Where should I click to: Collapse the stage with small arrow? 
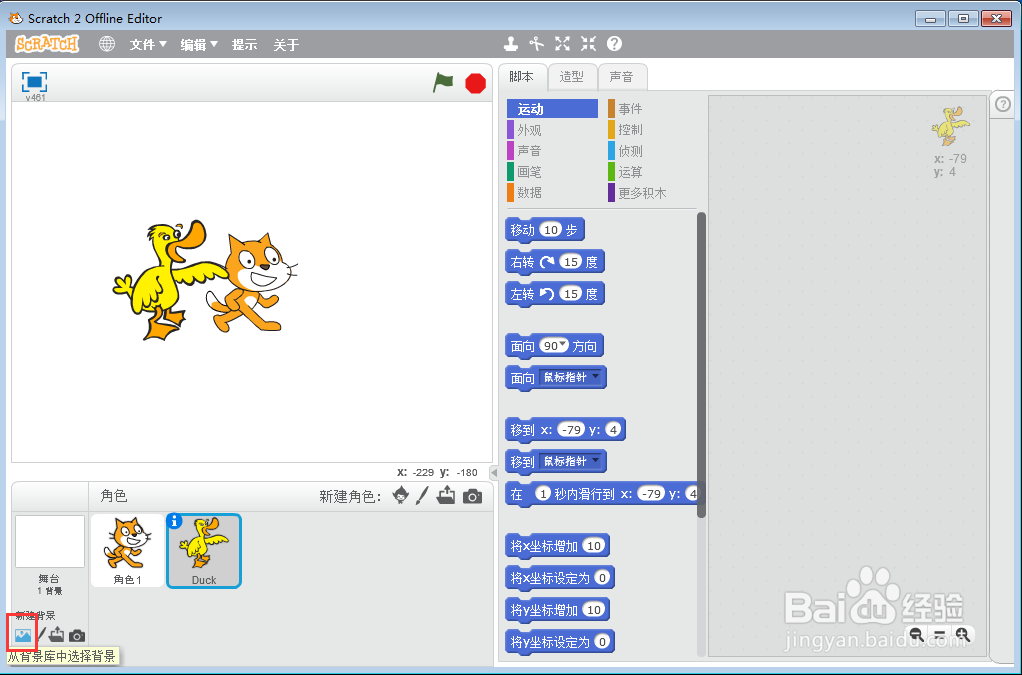click(x=494, y=472)
